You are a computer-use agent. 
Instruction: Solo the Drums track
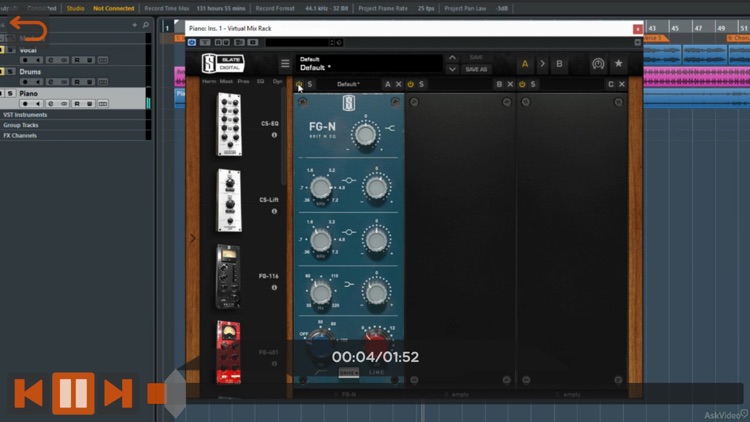[11, 72]
